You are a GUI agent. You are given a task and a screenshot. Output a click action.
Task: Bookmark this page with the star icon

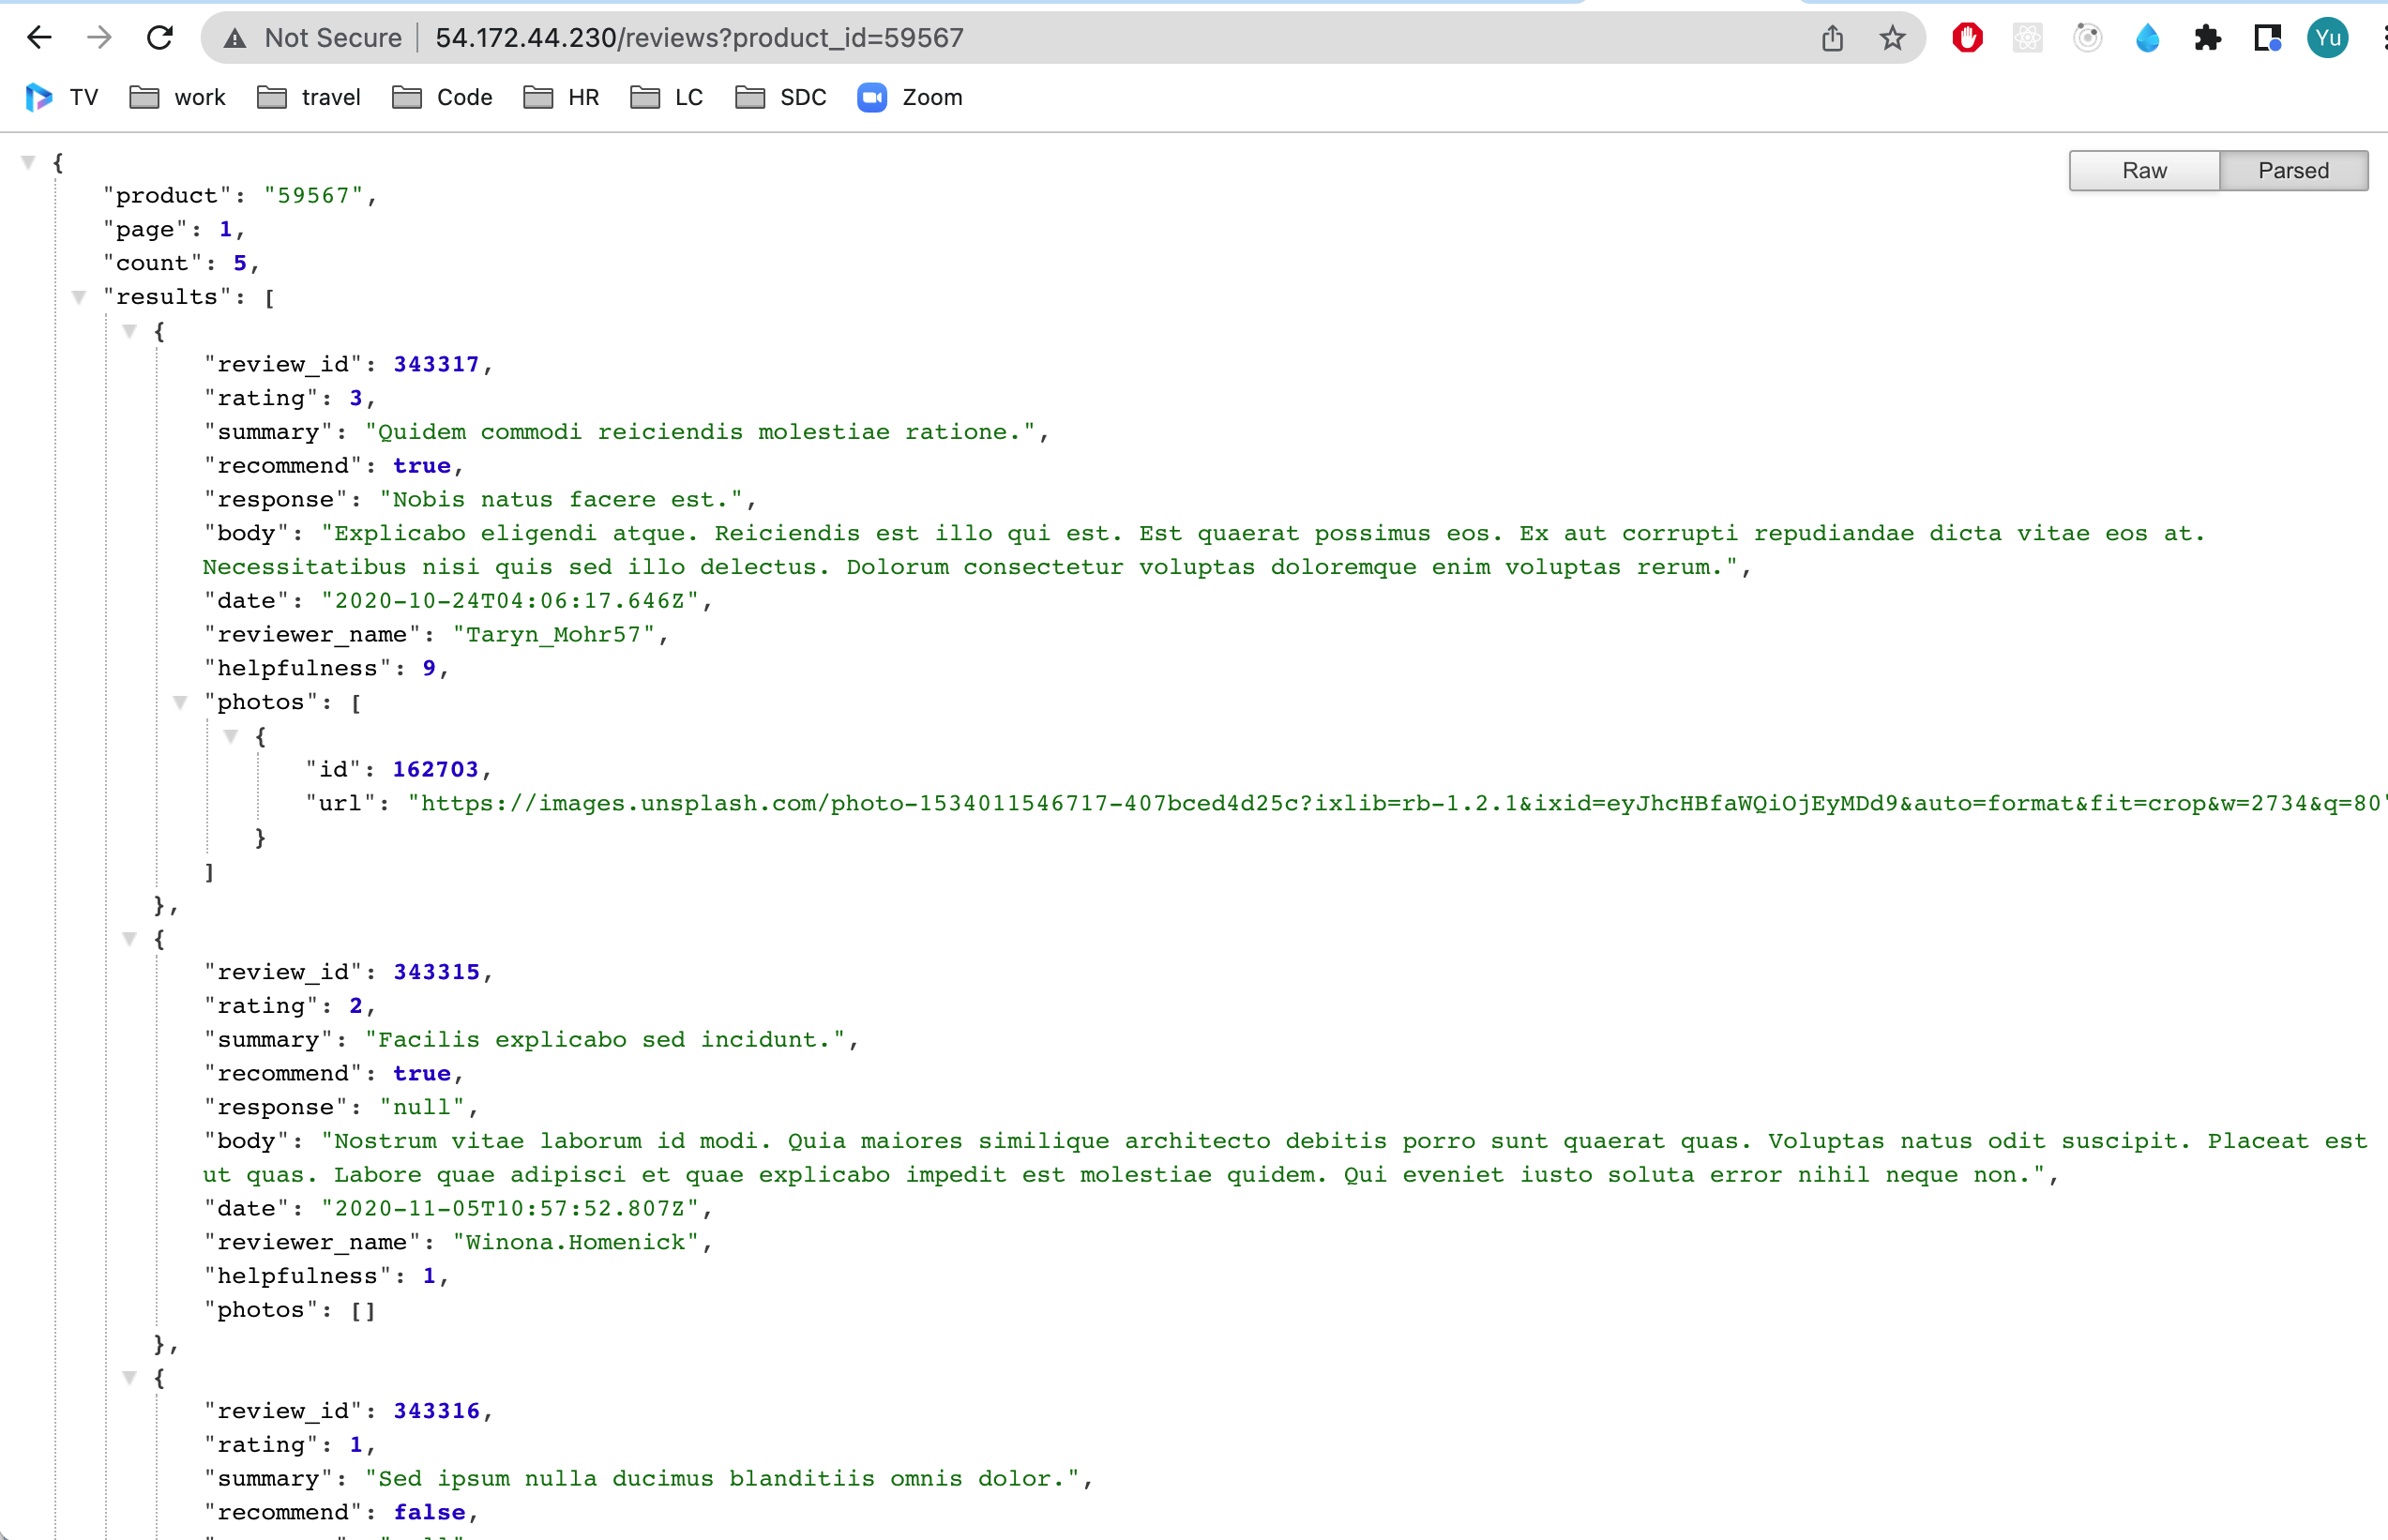1892,38
